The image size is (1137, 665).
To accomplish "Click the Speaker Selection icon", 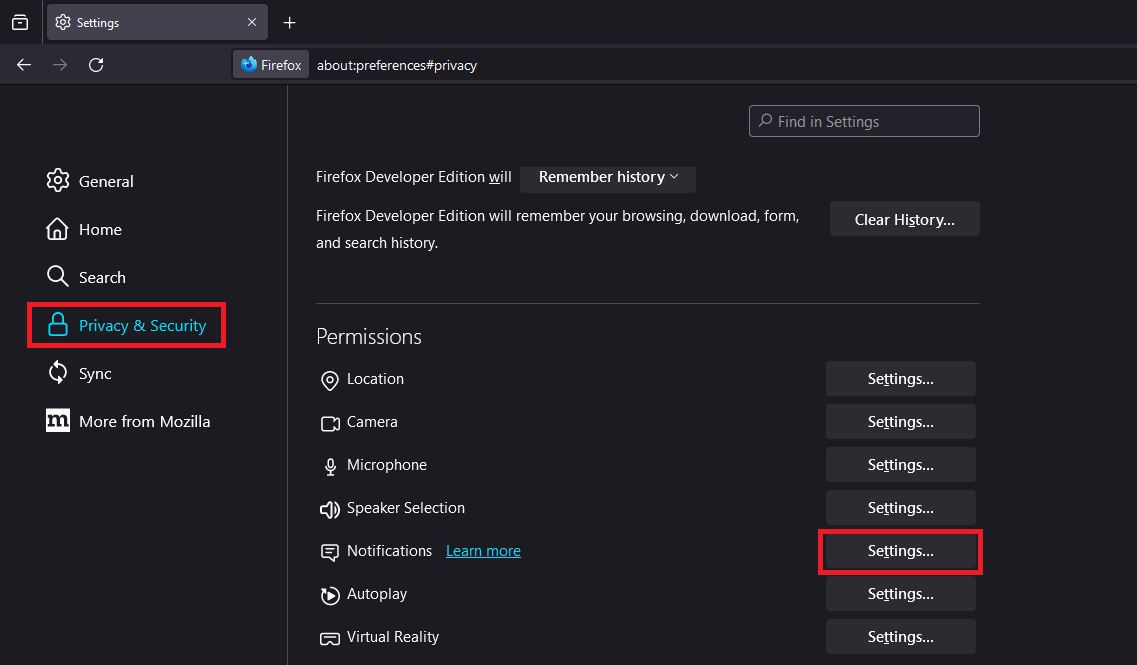I will pyautogui.click(x=330, y=509).
